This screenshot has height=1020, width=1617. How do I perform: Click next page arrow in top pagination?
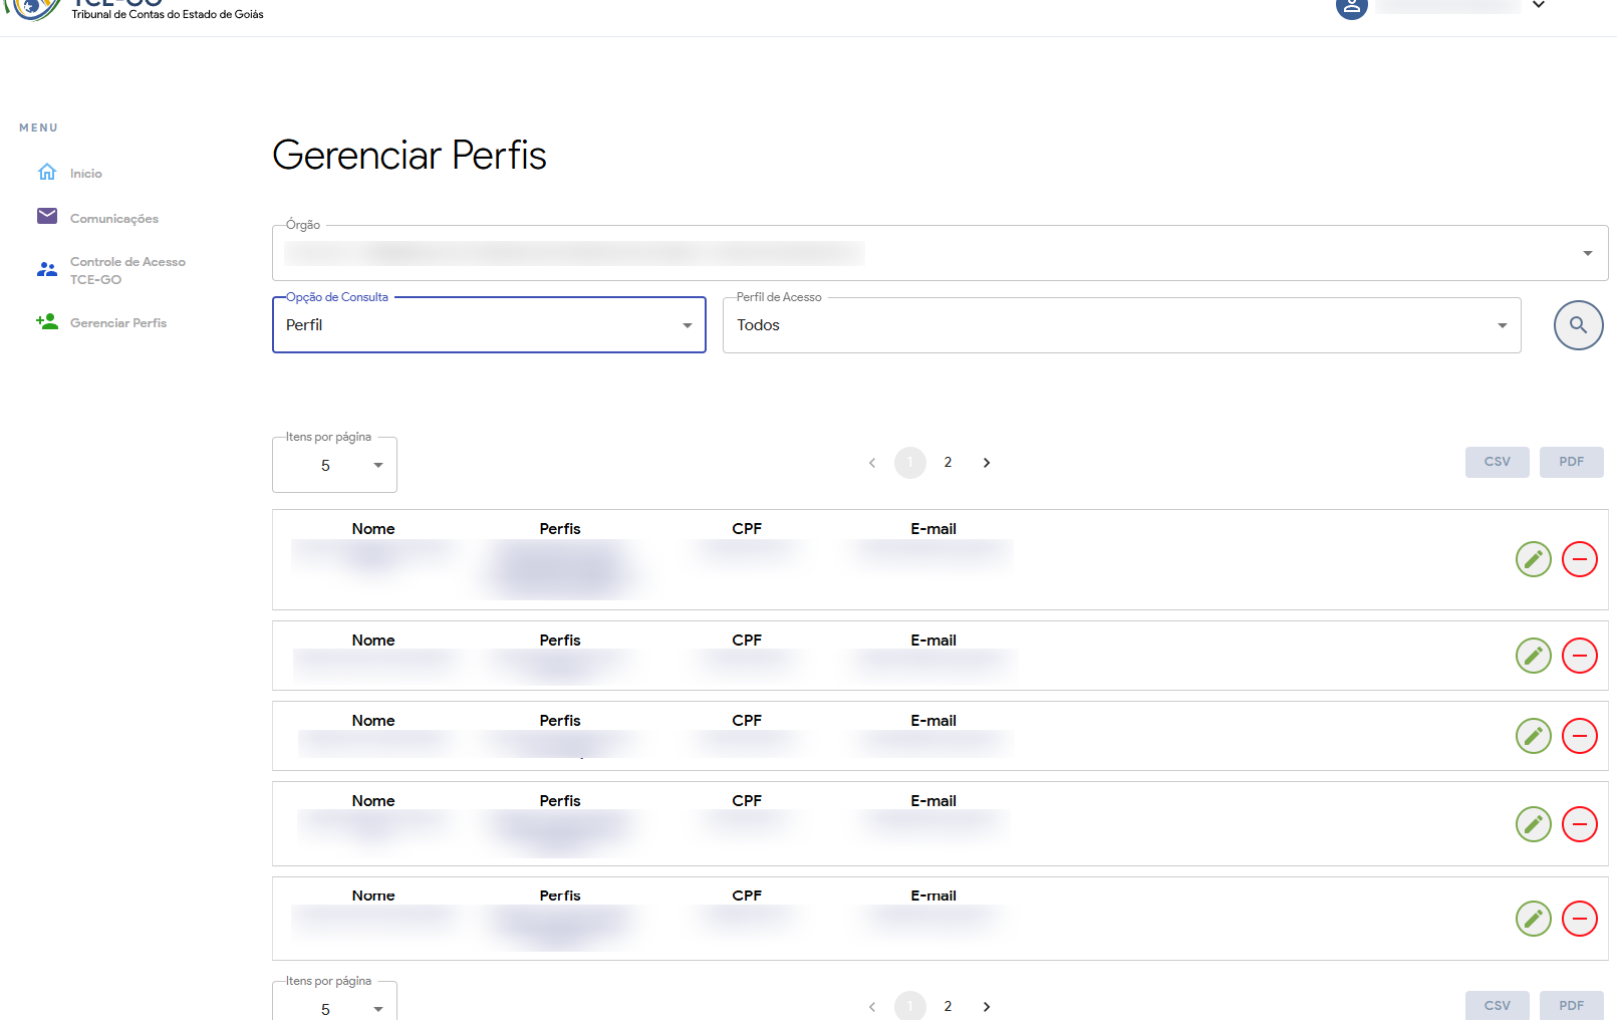point(986,462)
